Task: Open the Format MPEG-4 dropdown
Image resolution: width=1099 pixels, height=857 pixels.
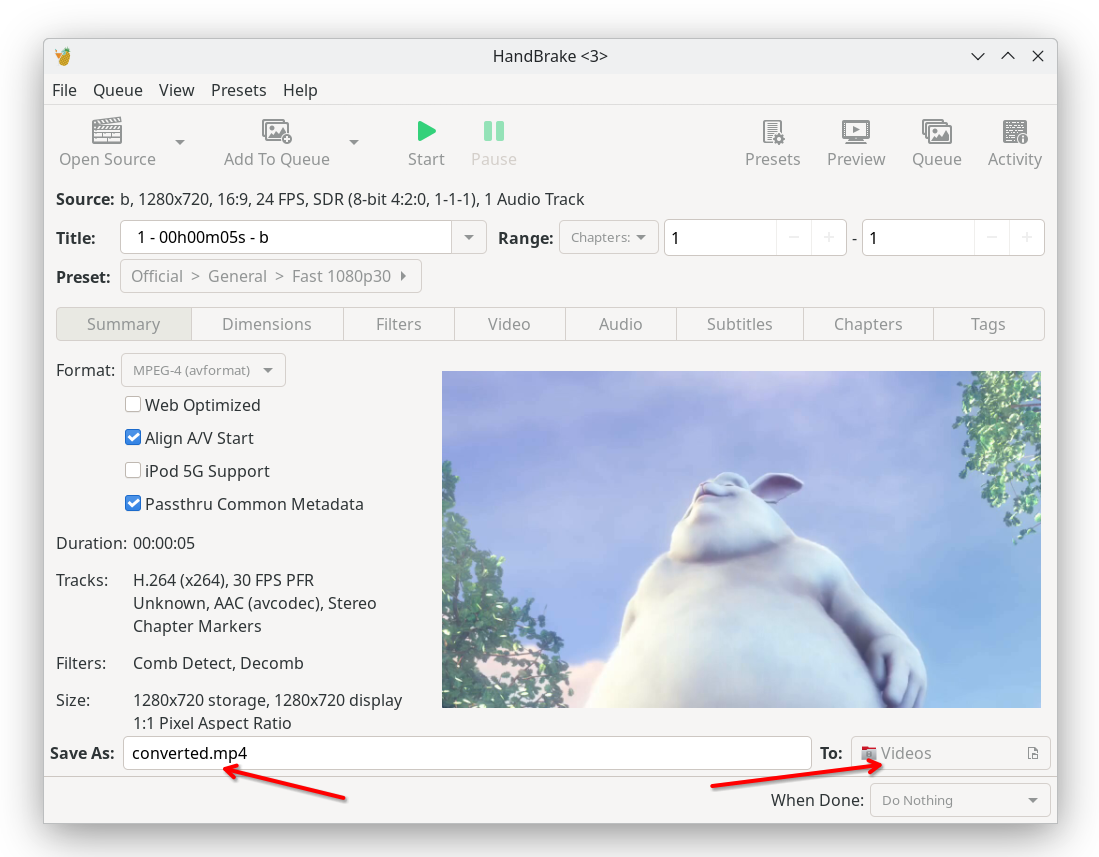Action: 203,370
